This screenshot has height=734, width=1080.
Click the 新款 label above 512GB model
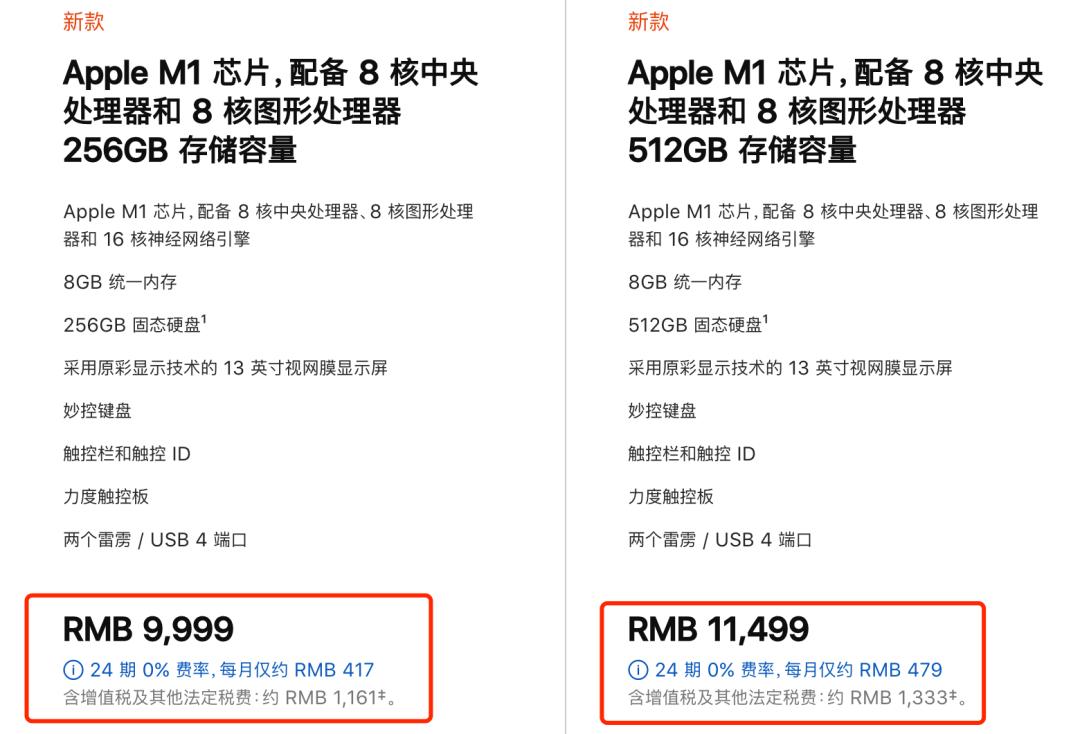pyautogui.click(x=648, y=23)
